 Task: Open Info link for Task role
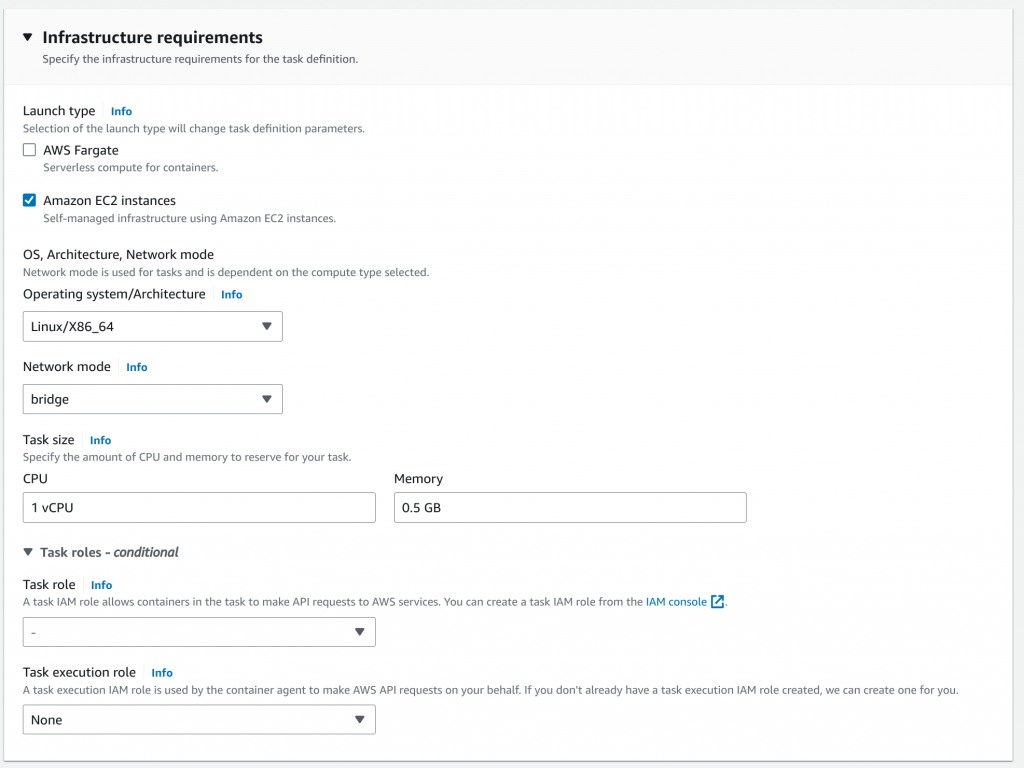(101, 585)
